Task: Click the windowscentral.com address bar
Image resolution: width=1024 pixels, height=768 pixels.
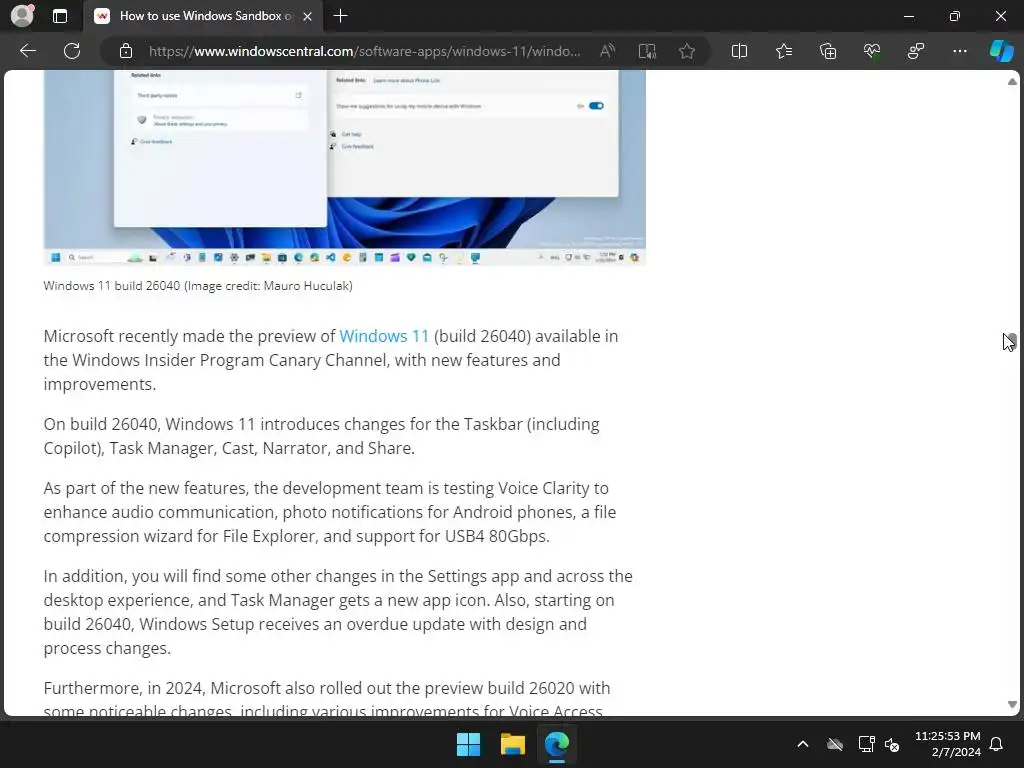Action: click(x=364, y=51)
